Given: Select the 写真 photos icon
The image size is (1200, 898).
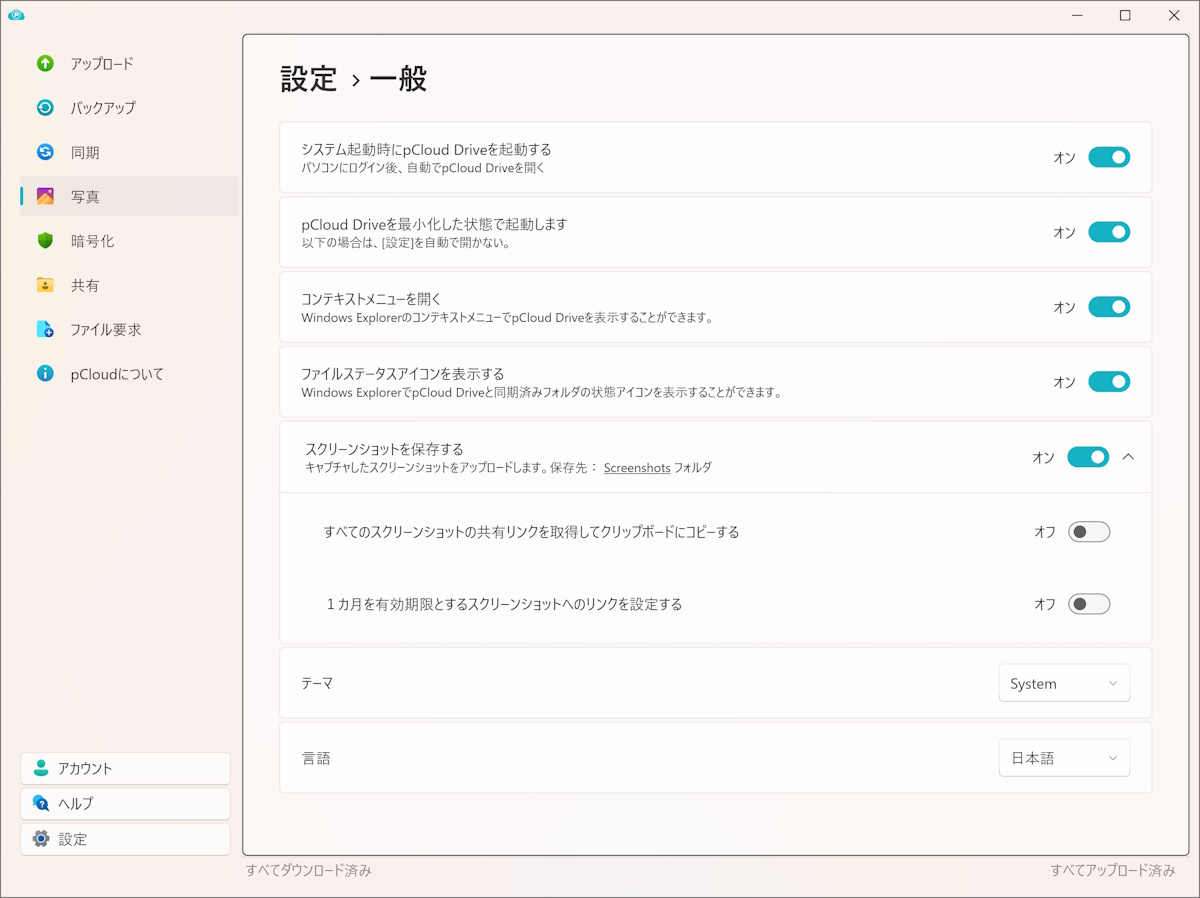Looking at the screenshot, I should (x=45, y=196).
